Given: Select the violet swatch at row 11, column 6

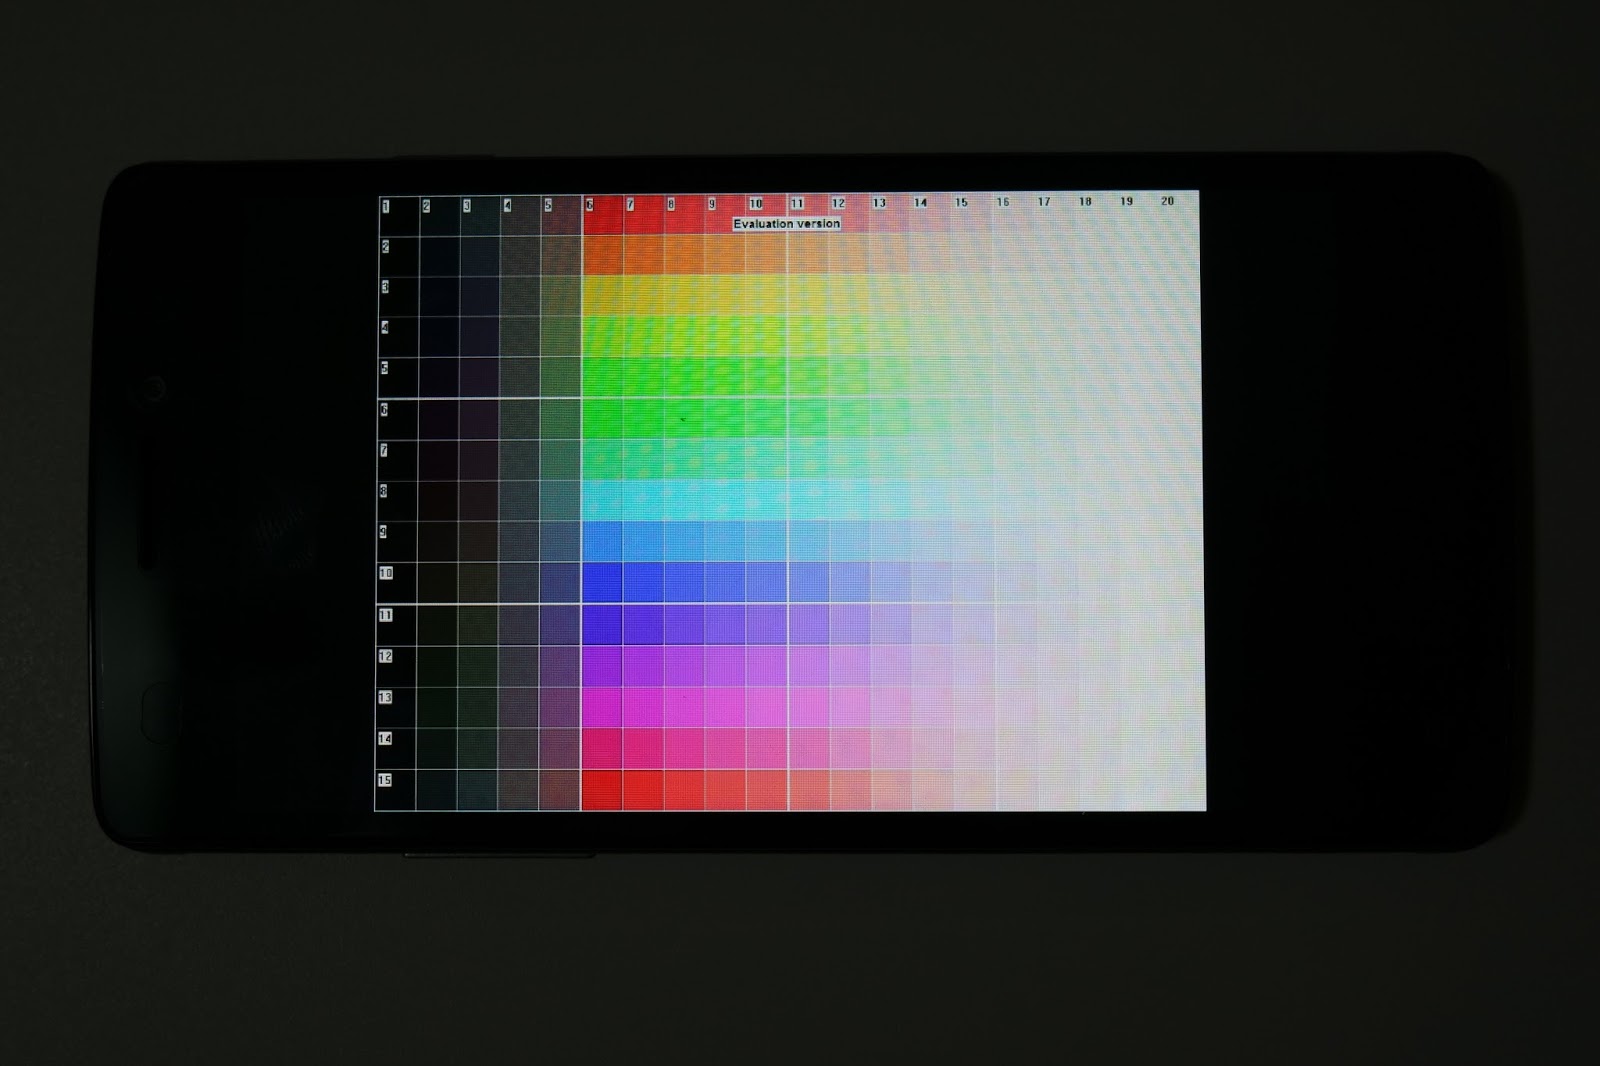Looking at the screenshot, I should tap(602, 625).
